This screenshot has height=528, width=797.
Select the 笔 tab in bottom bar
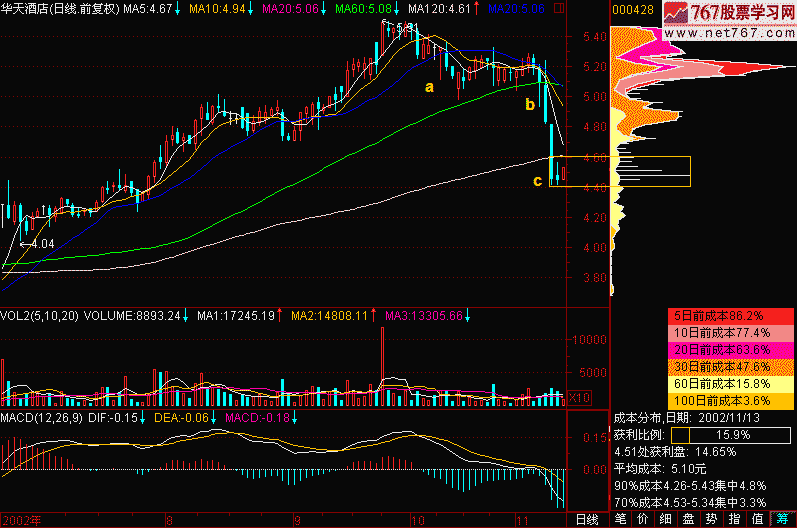coord(621,519)
